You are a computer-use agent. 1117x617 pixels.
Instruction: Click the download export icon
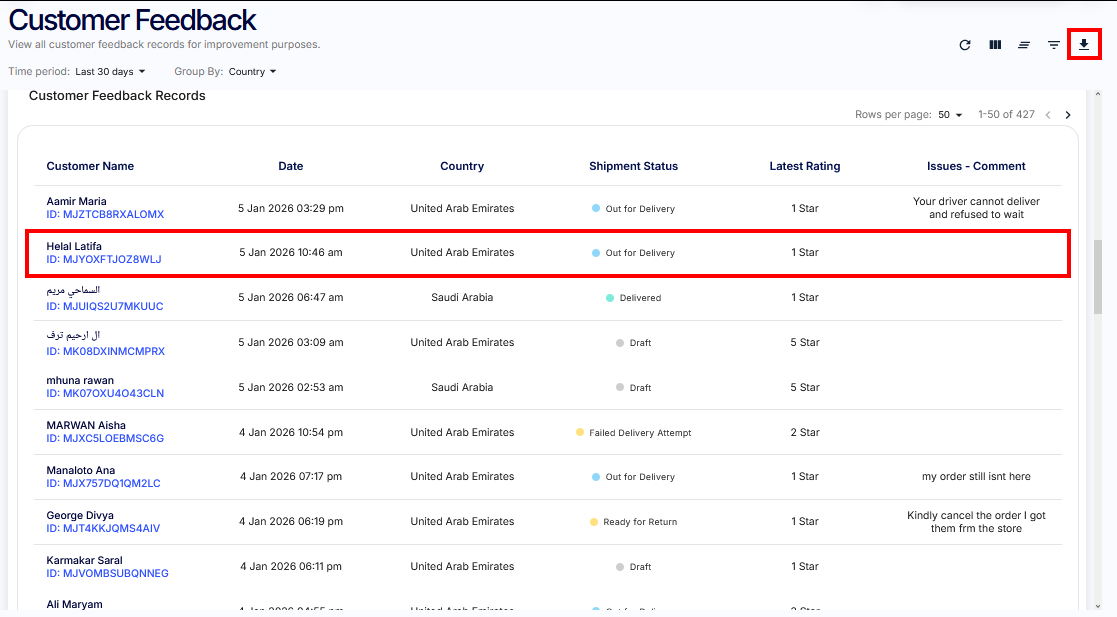pyautogui.click(x=1084, y=45)
